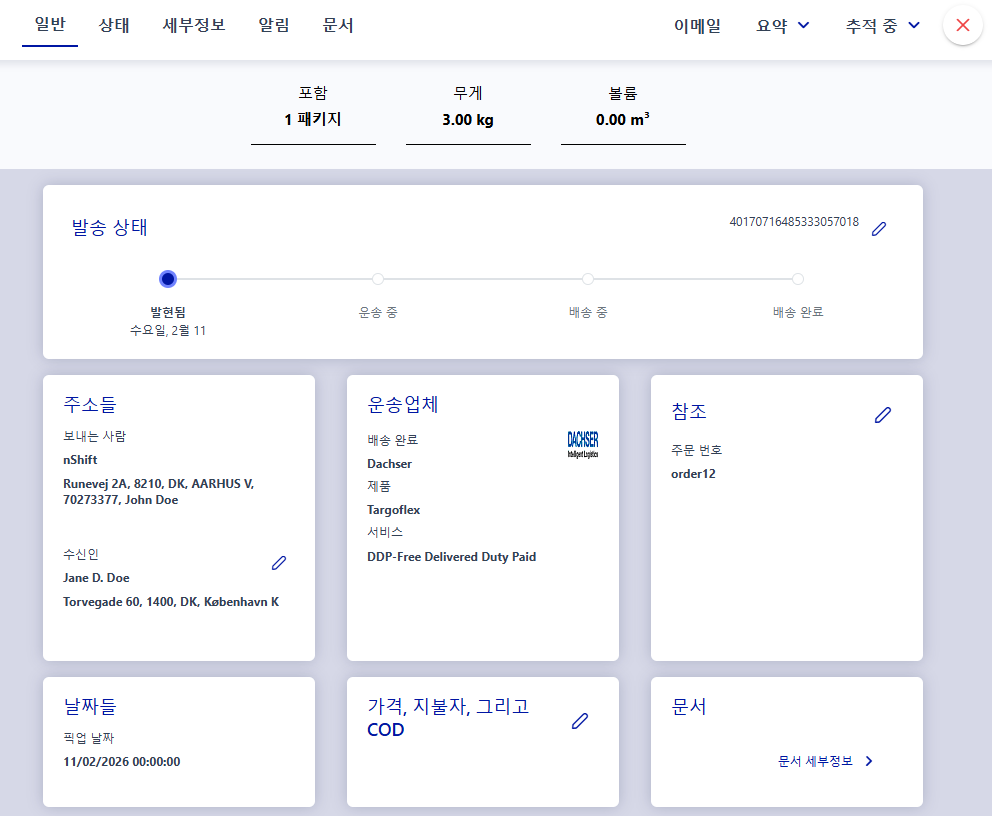This screenshot has height=816, width=992.
Task: Edit the shipment tracking number pencil icon
Action: (879, 229)
